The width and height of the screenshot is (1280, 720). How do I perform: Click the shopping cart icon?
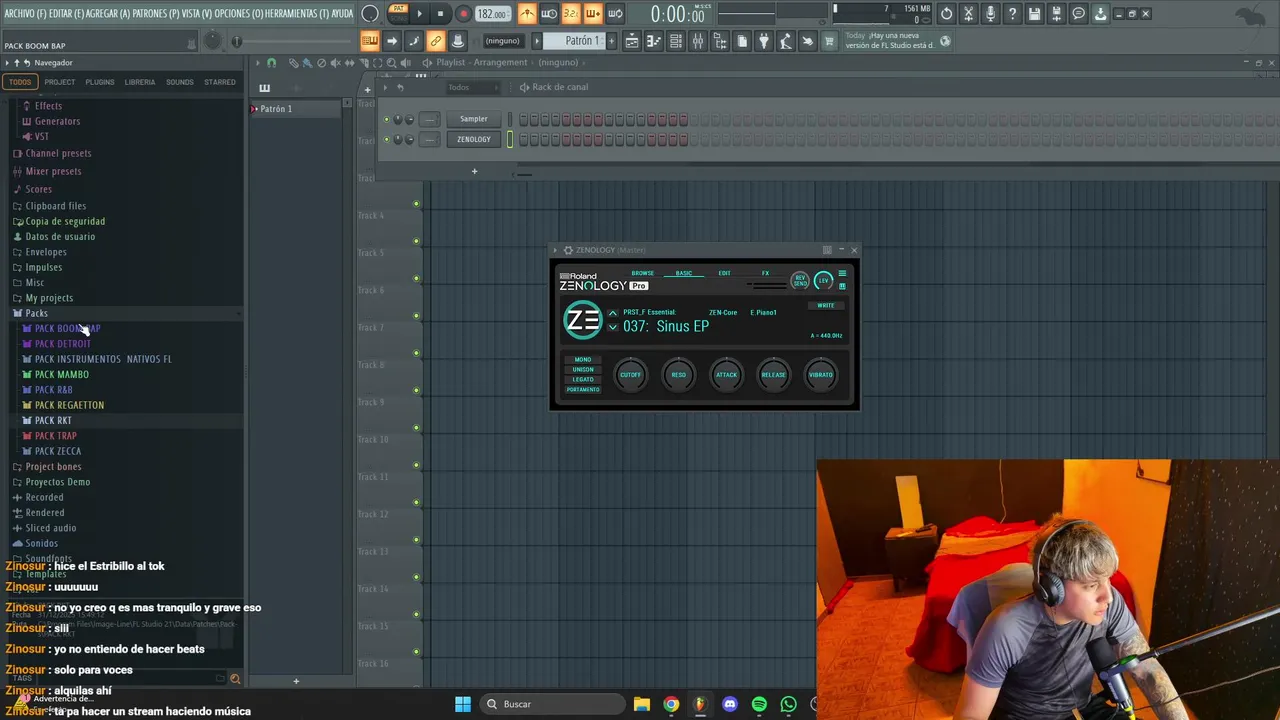tap(829, 41)
